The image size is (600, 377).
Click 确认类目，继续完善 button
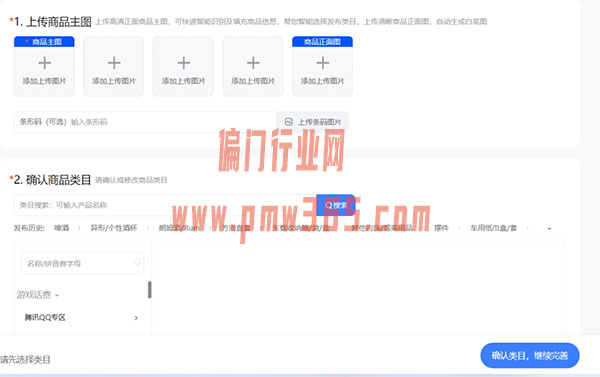tap(530, 356)
